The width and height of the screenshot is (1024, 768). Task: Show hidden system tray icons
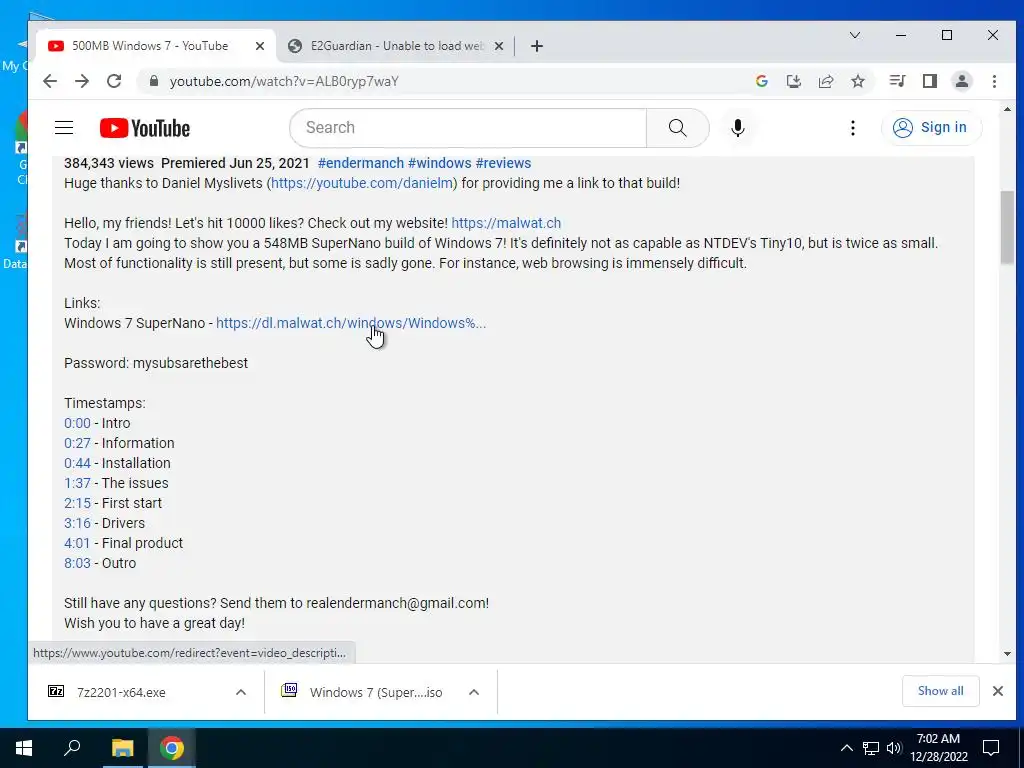(846, 748)
